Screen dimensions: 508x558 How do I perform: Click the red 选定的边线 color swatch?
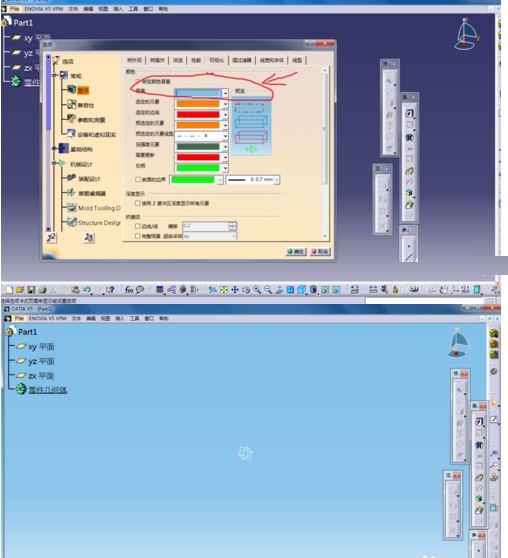[x=198, y=115]
